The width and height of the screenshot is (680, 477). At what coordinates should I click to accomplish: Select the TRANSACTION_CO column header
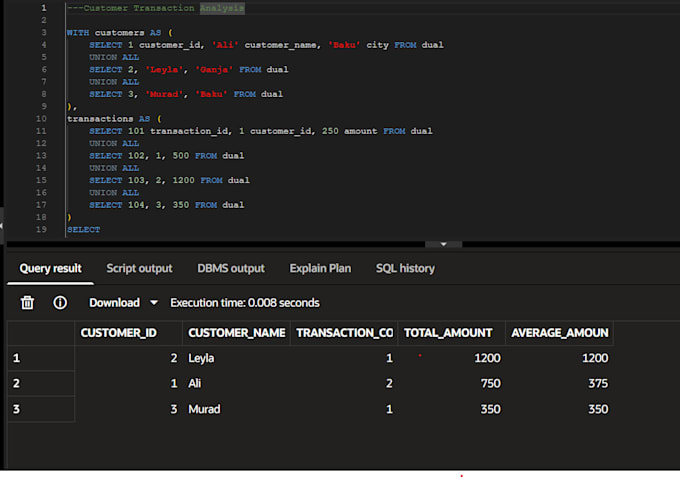[344, 333]
